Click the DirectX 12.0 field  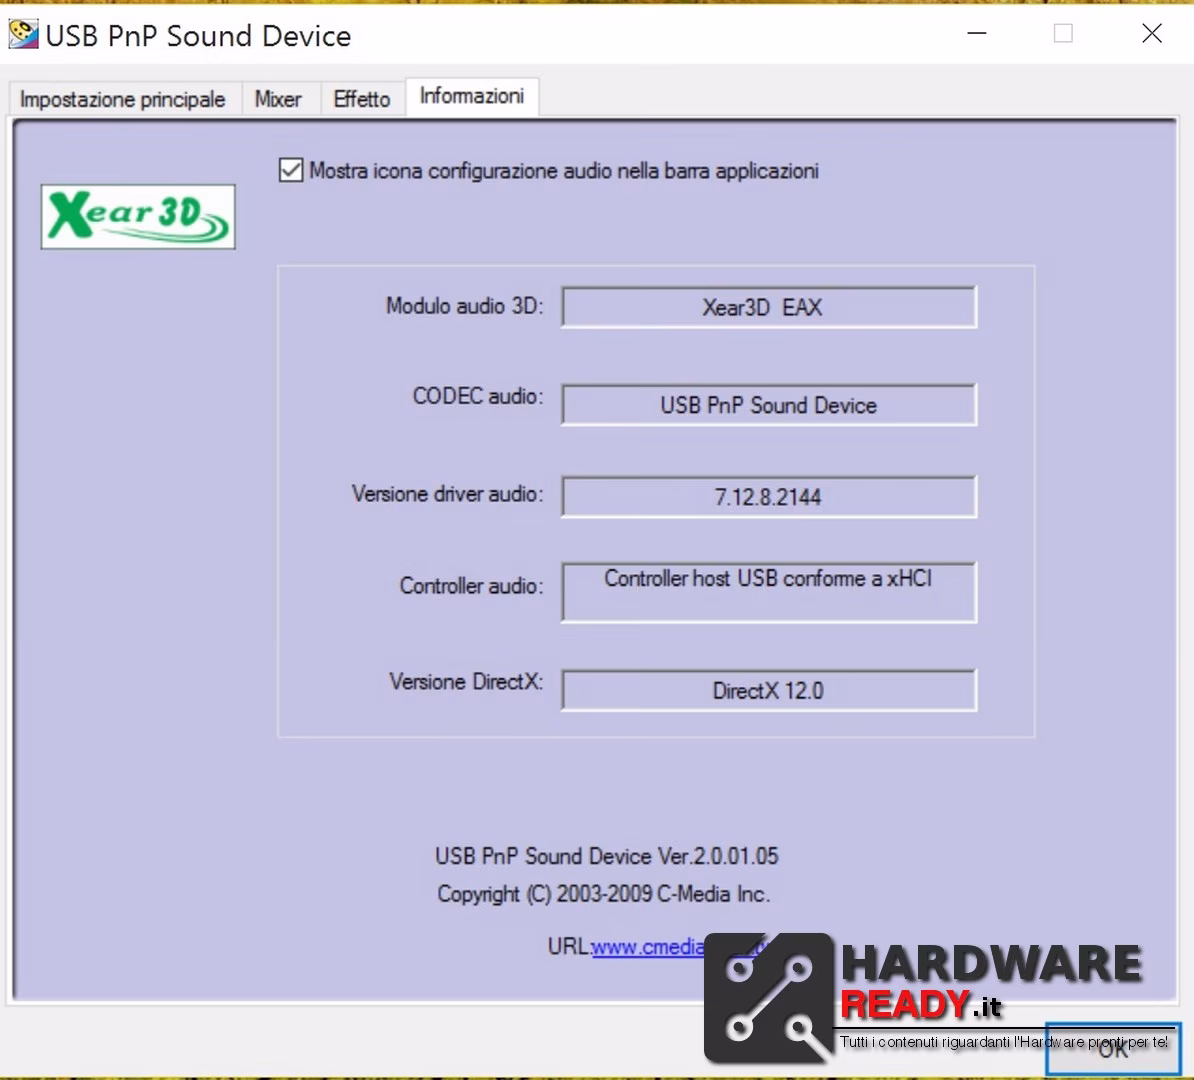[768, 690]
